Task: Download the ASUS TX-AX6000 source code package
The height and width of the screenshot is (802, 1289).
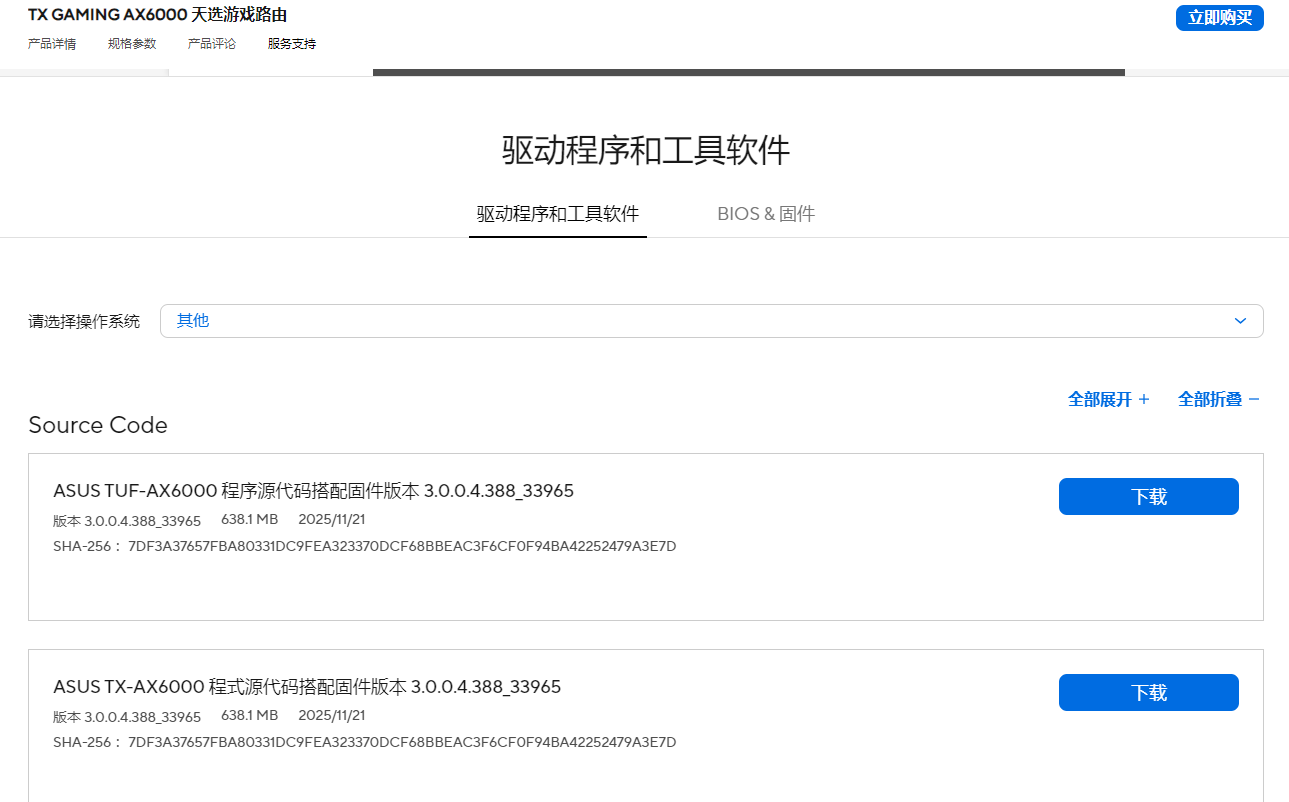Action: click(1148, 691)
